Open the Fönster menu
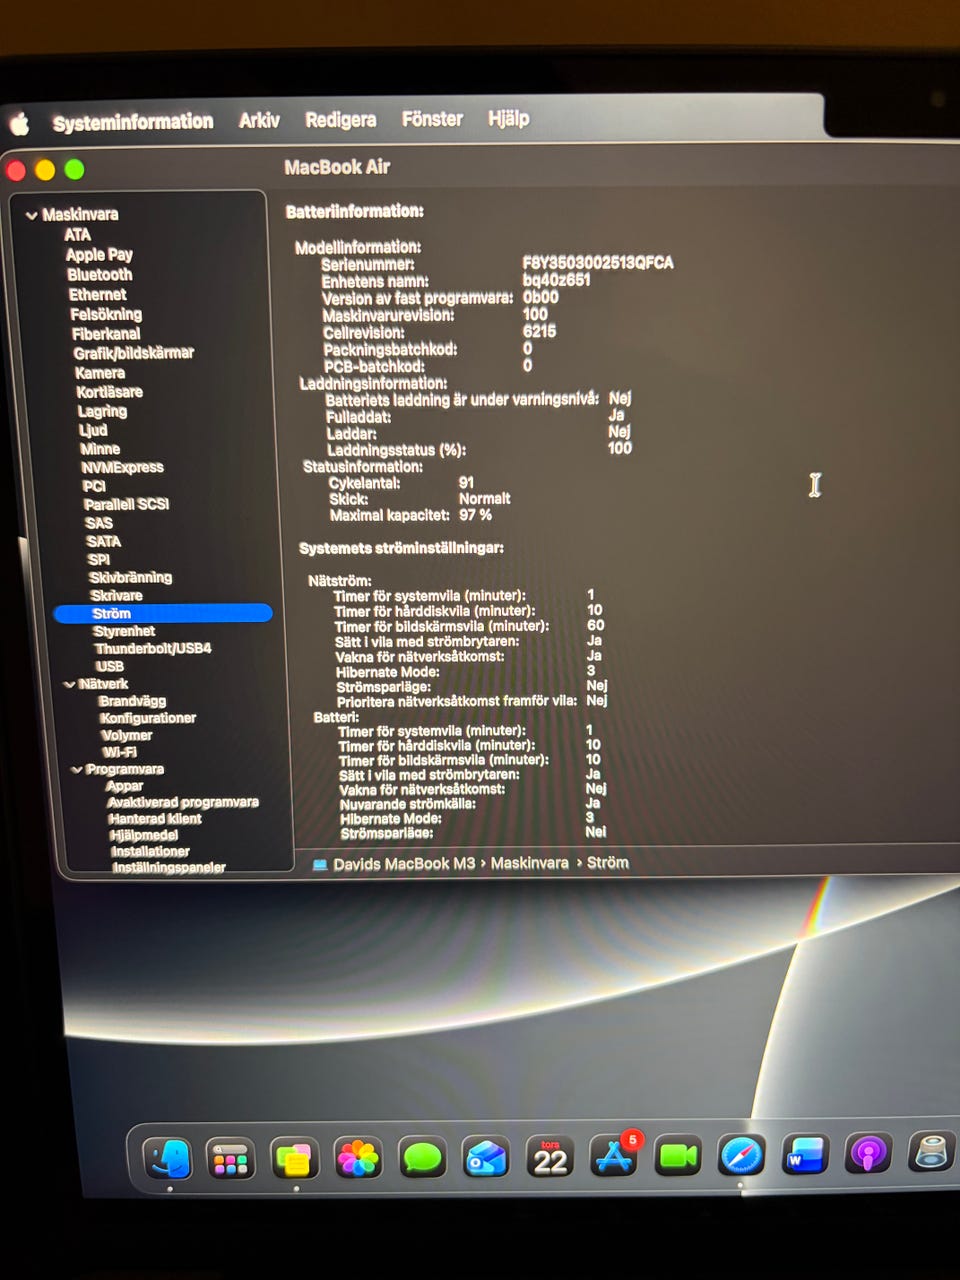Viewport: 960px width, 1280px height. point(432,119)
